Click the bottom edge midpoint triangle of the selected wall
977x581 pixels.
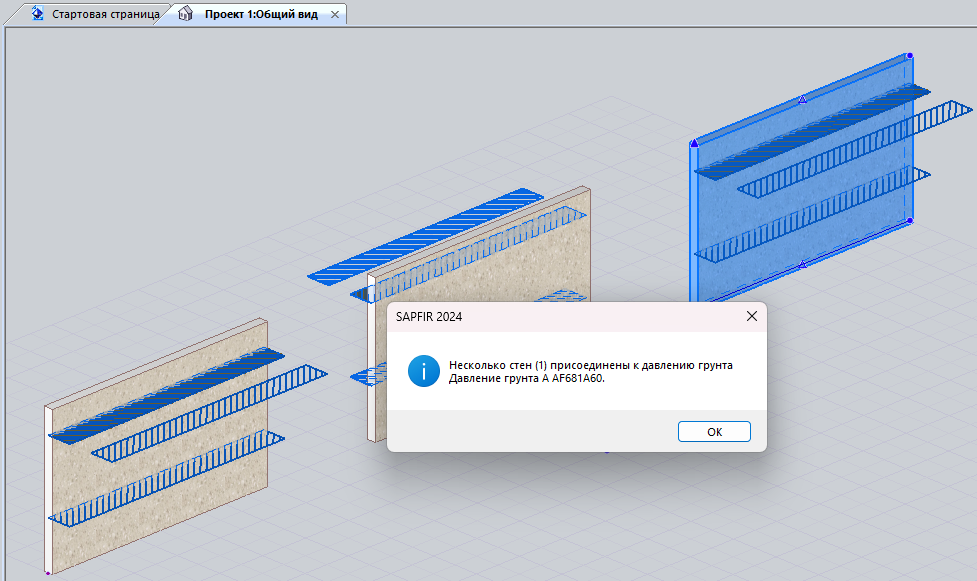click(802, 264)
